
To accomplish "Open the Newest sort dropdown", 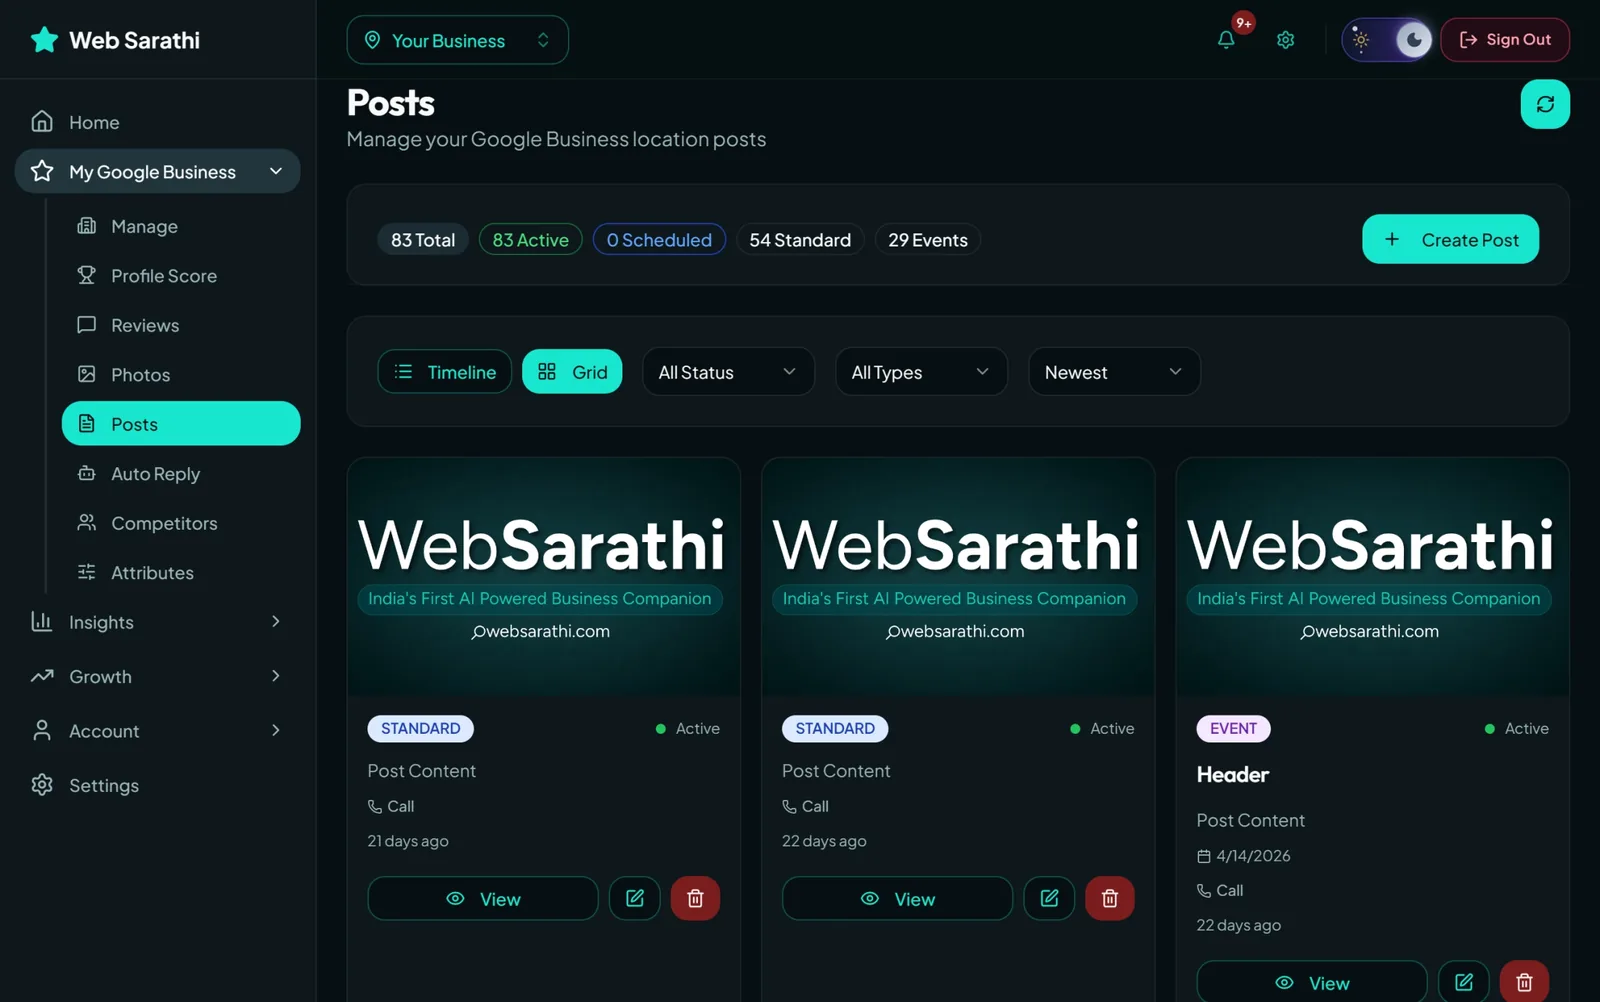I will (x=1114, y=372).
